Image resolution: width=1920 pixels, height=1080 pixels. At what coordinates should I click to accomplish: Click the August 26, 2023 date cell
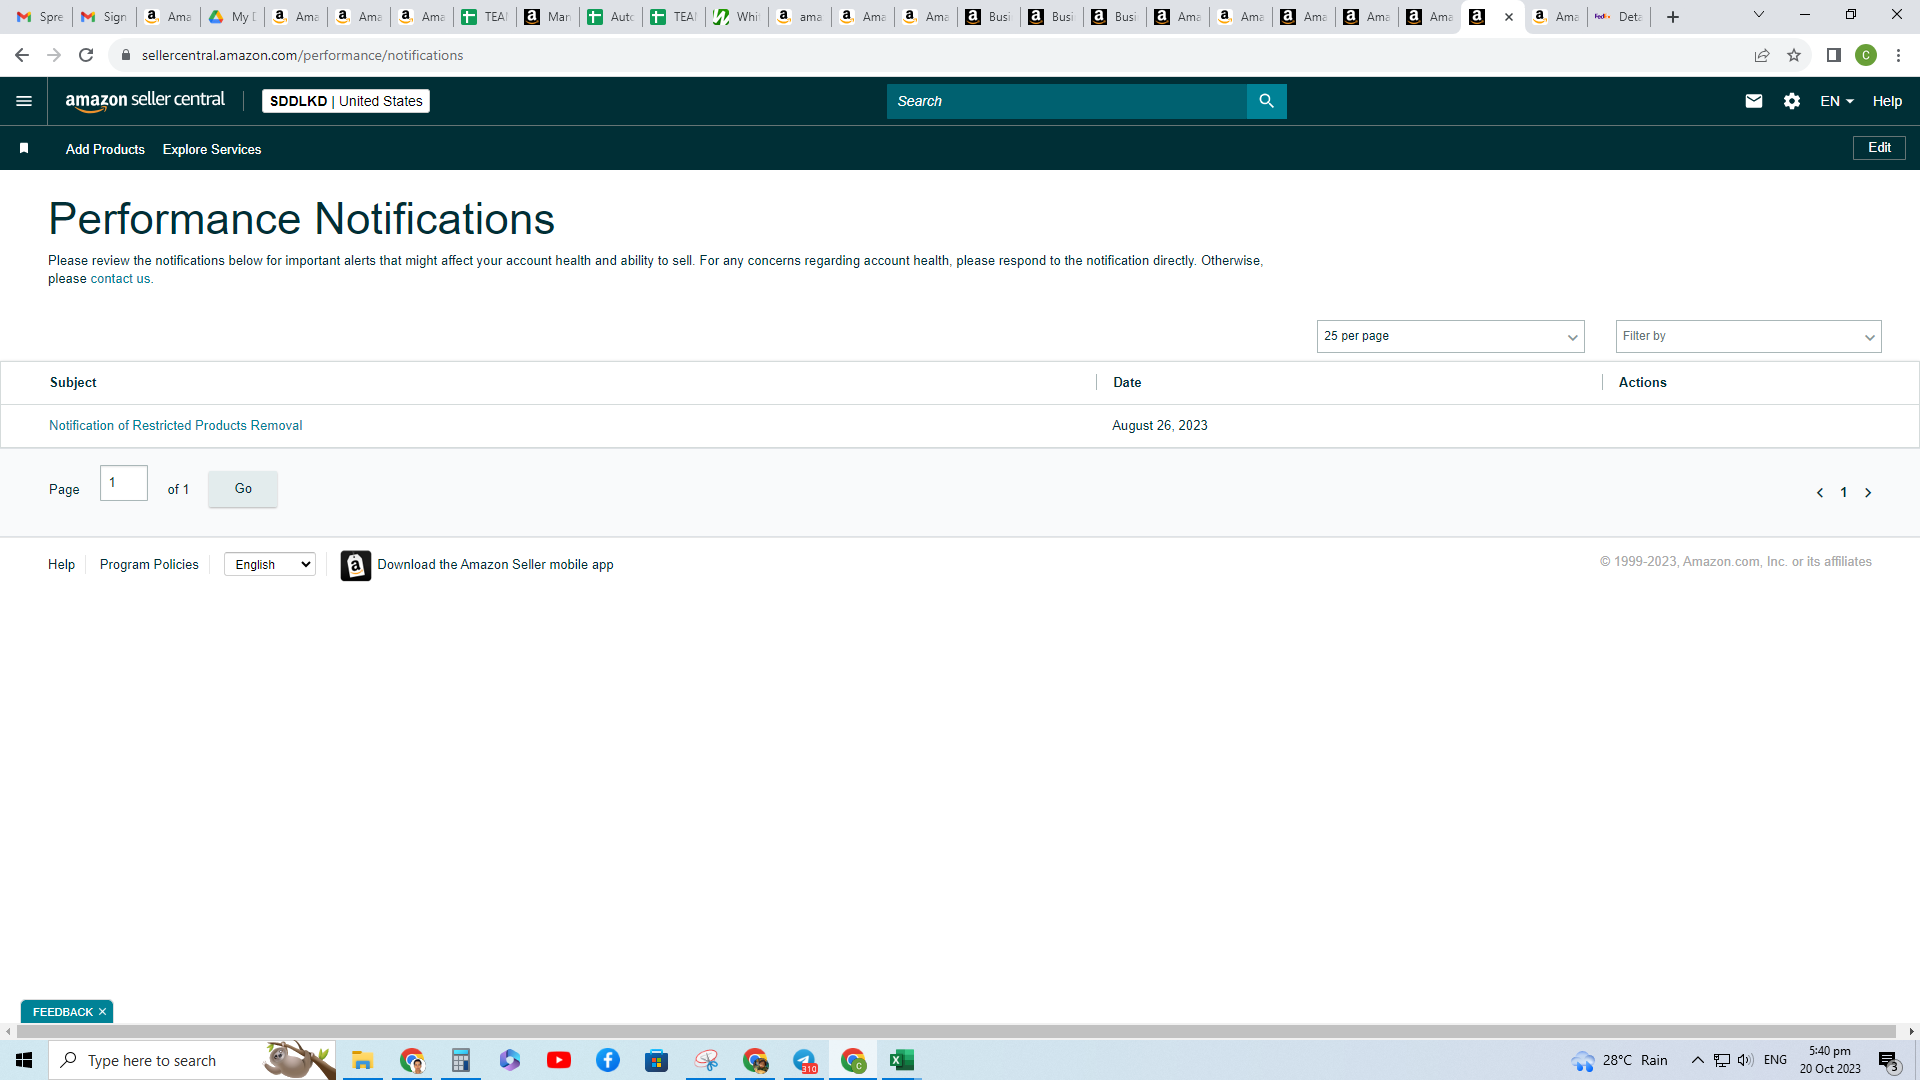[1160, 426]
